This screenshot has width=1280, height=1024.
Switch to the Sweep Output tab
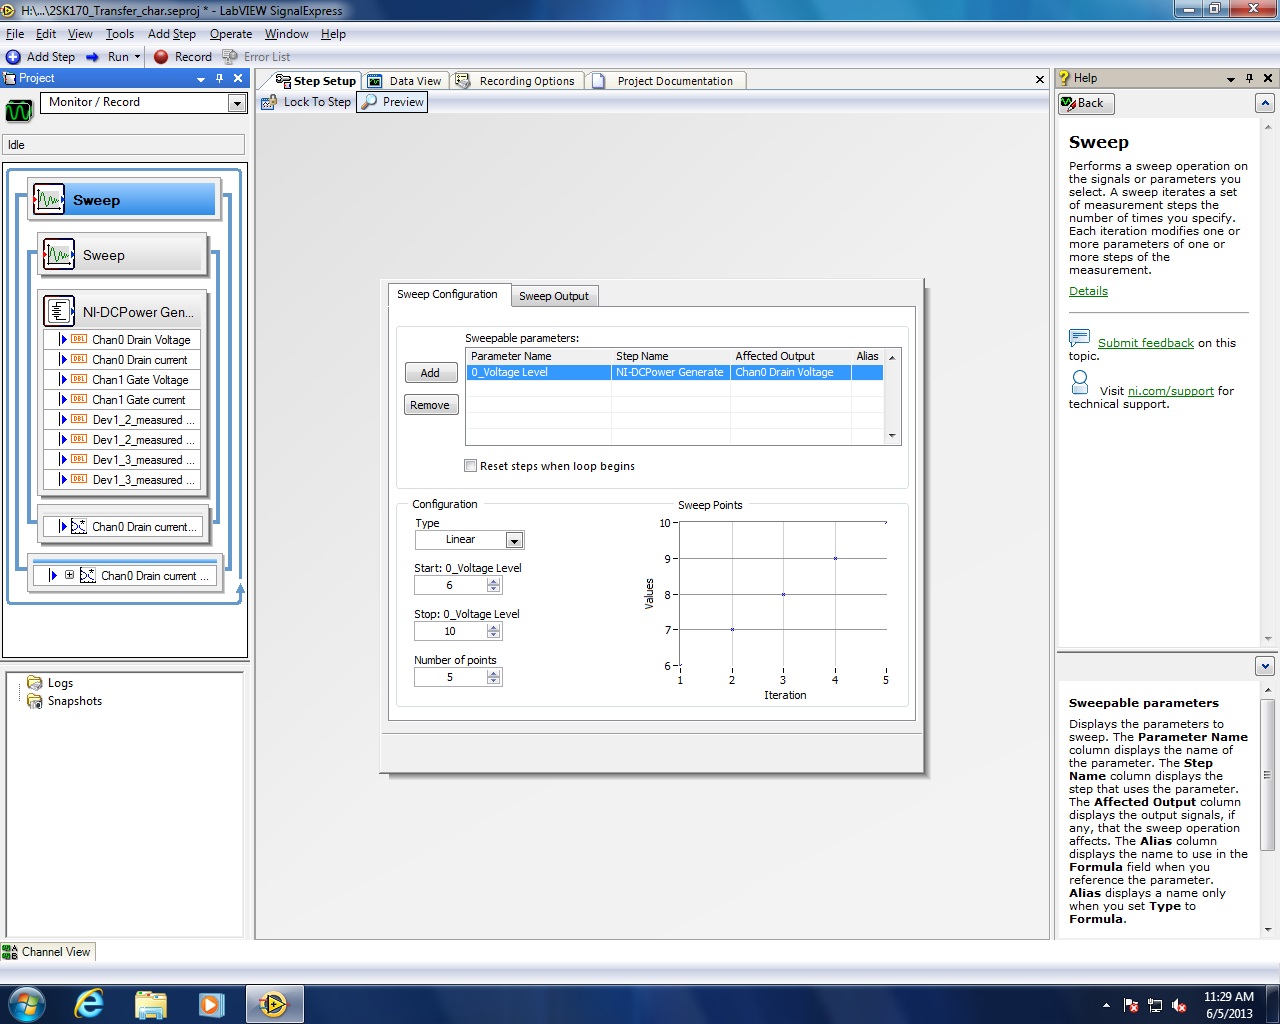(x=554, y=296)
